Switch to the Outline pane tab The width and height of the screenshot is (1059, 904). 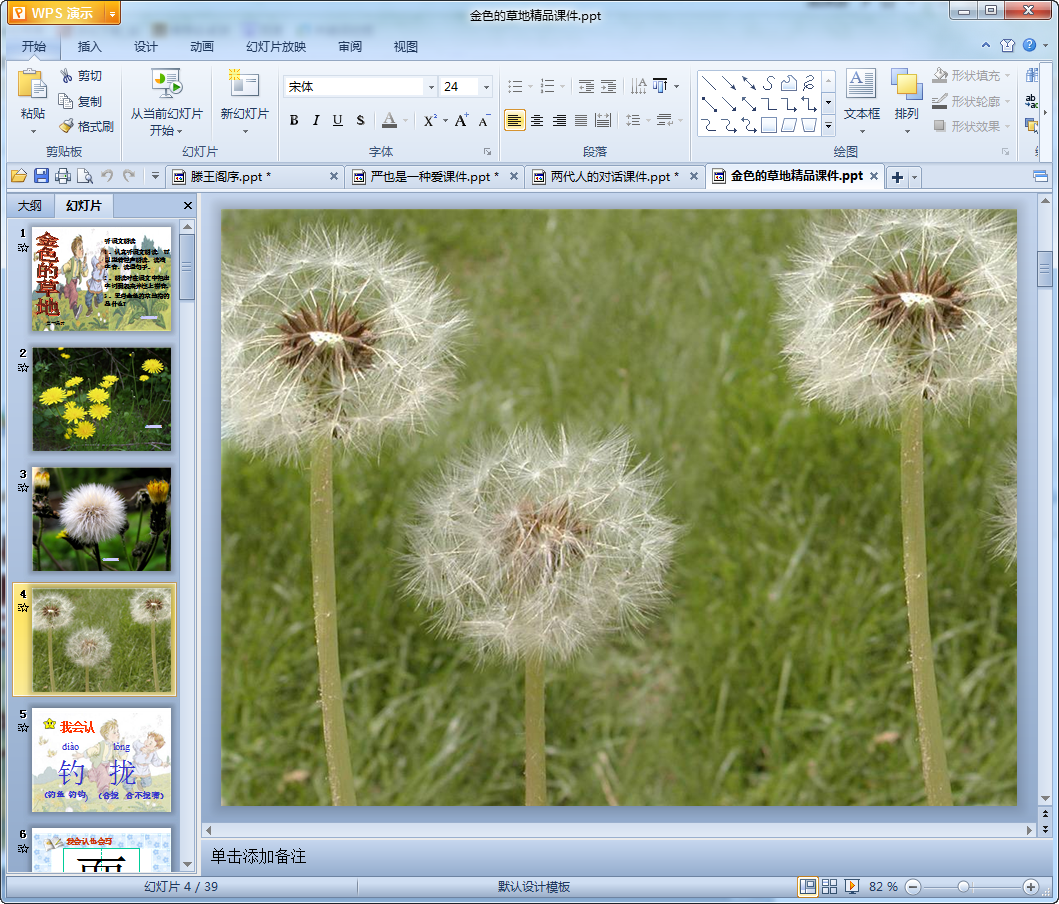(30, 205)
